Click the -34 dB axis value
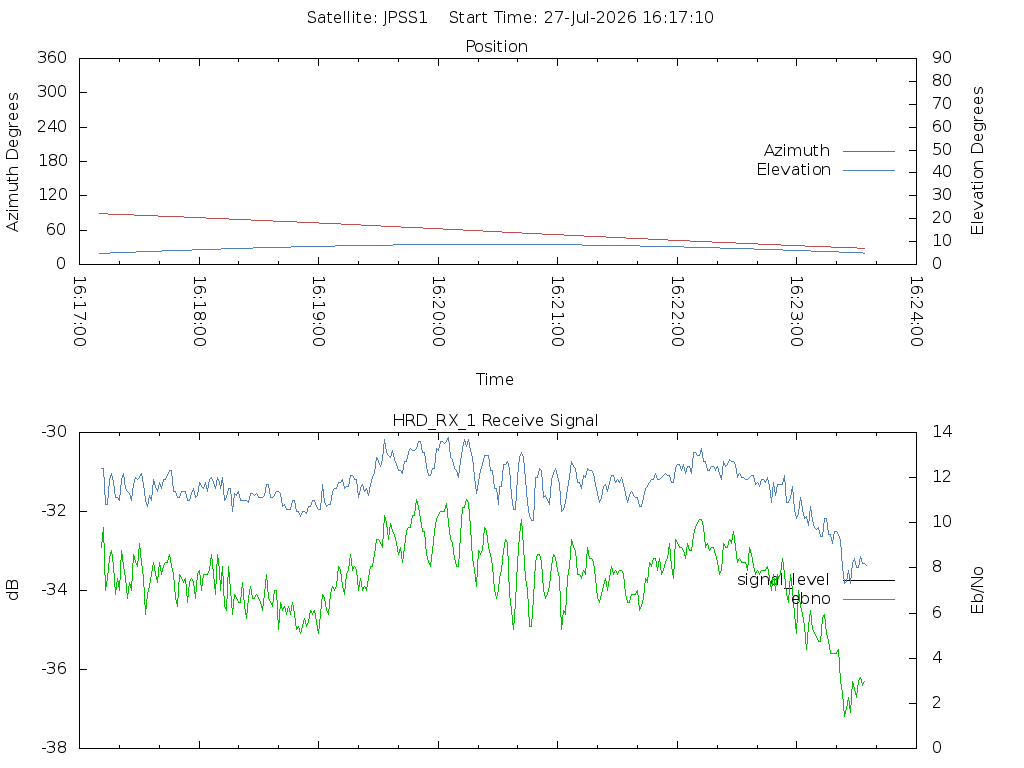This screenshot has width=1024, height=768. click(54, 590)
